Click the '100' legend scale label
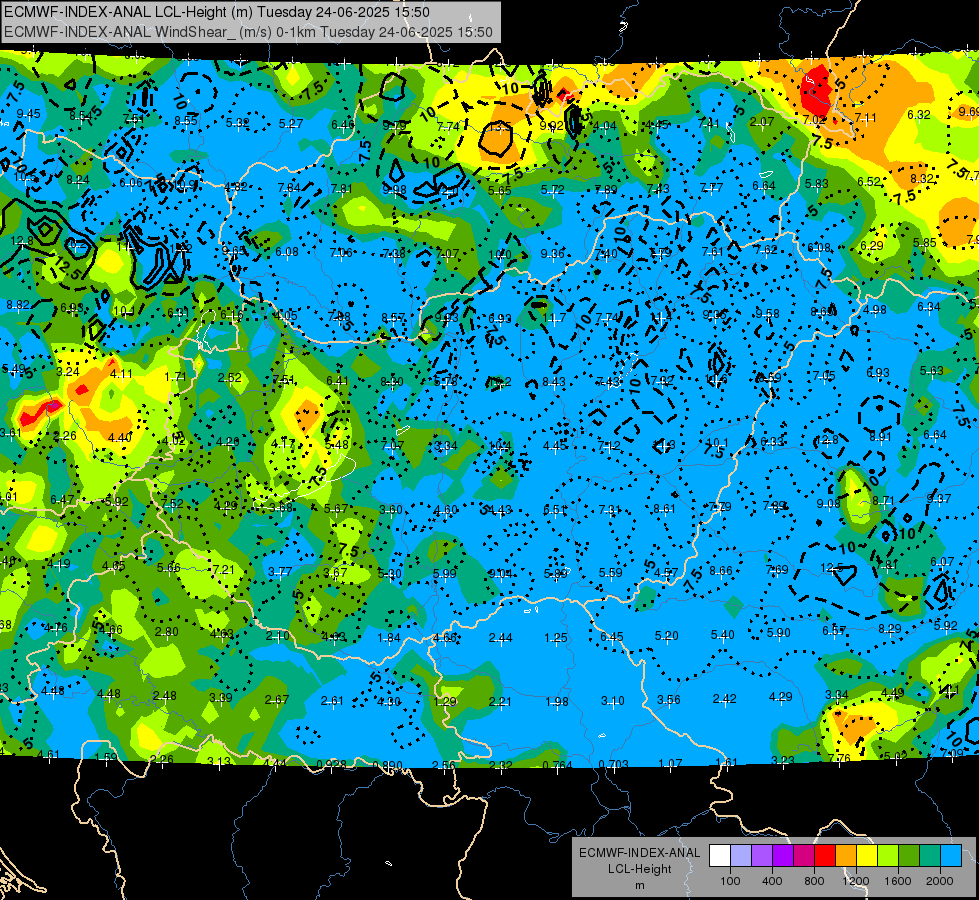 pos(730,881)
